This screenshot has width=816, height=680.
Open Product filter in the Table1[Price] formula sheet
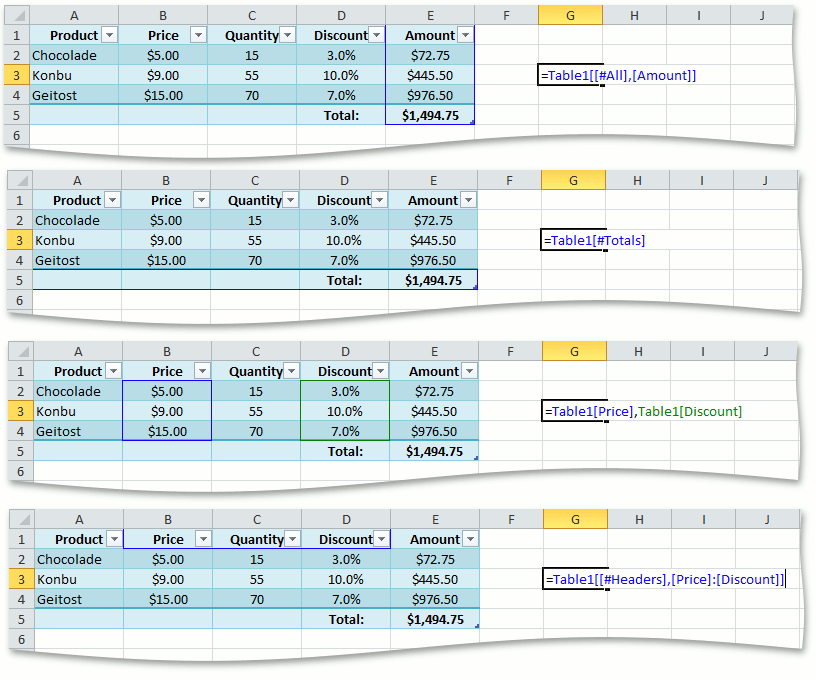click(x=113, y=371)
